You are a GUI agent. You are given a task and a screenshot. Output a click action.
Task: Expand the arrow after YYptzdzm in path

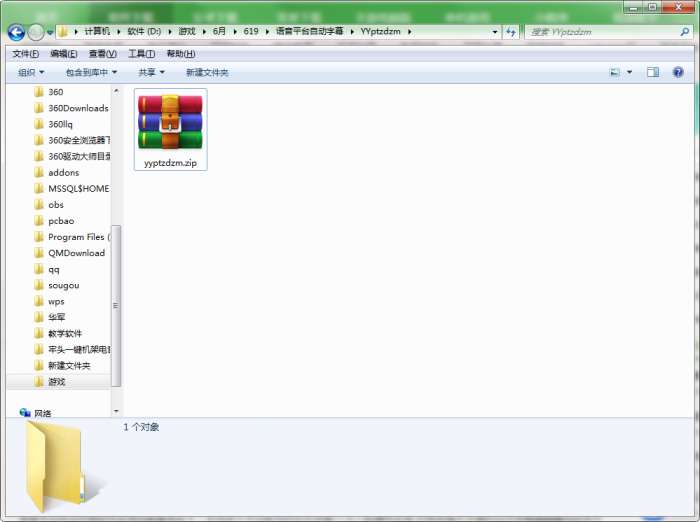(409, 32)
